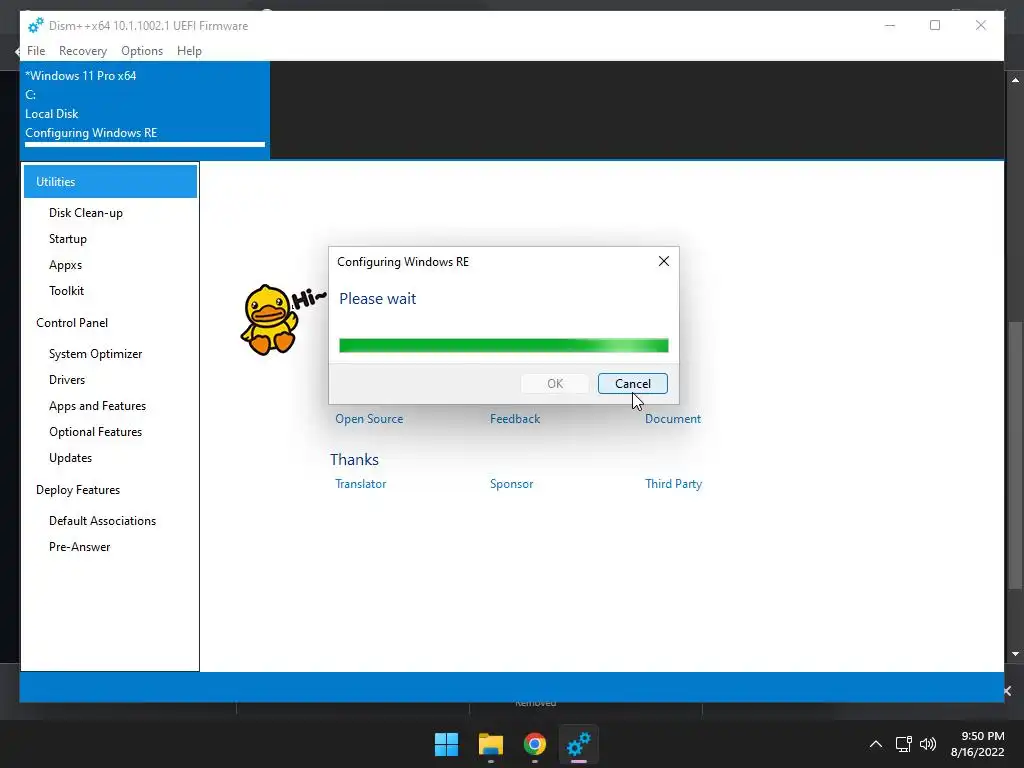The height and width of the screenshot is (768, 1024).
Task: Open Disk Clean-up in sidebar
Action: tap(86, 213)
